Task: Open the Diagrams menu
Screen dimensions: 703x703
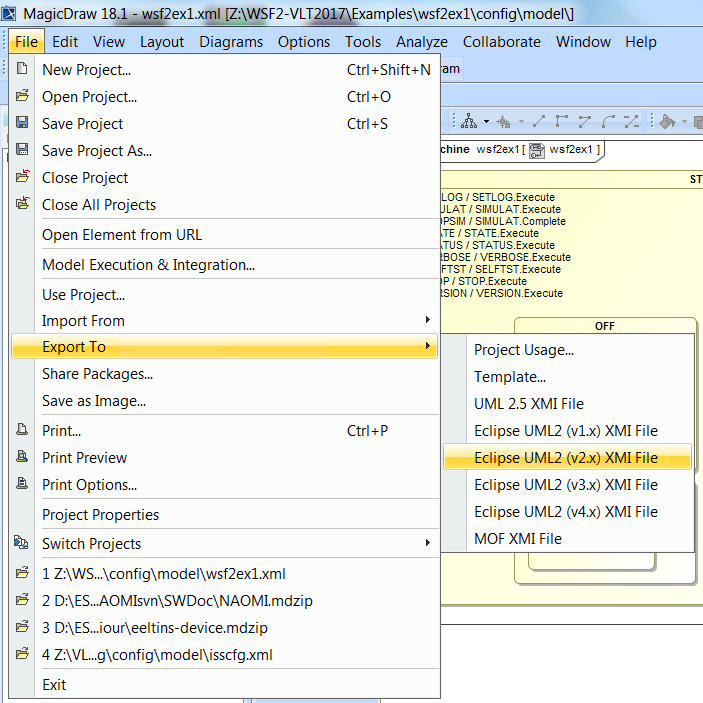Action: point(231,41)
